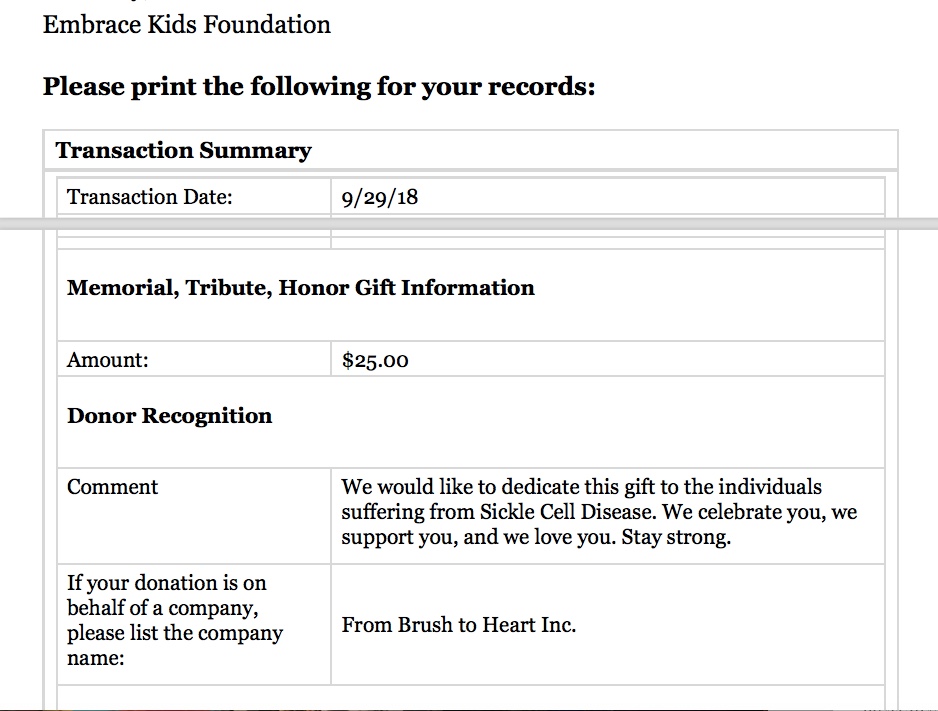This screenshot has height=711, width=938.
Task: Click the empty row below company name
Action: coord(470,697)
